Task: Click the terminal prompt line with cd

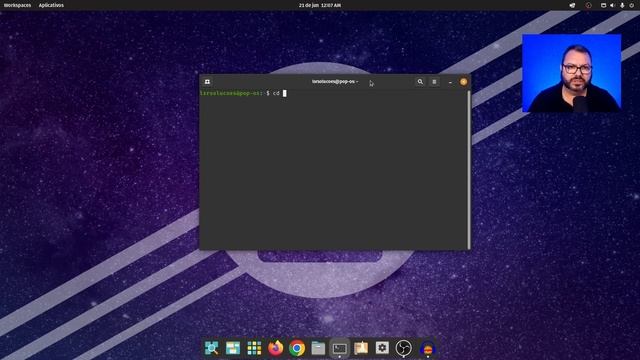Action: pos(243,93)
